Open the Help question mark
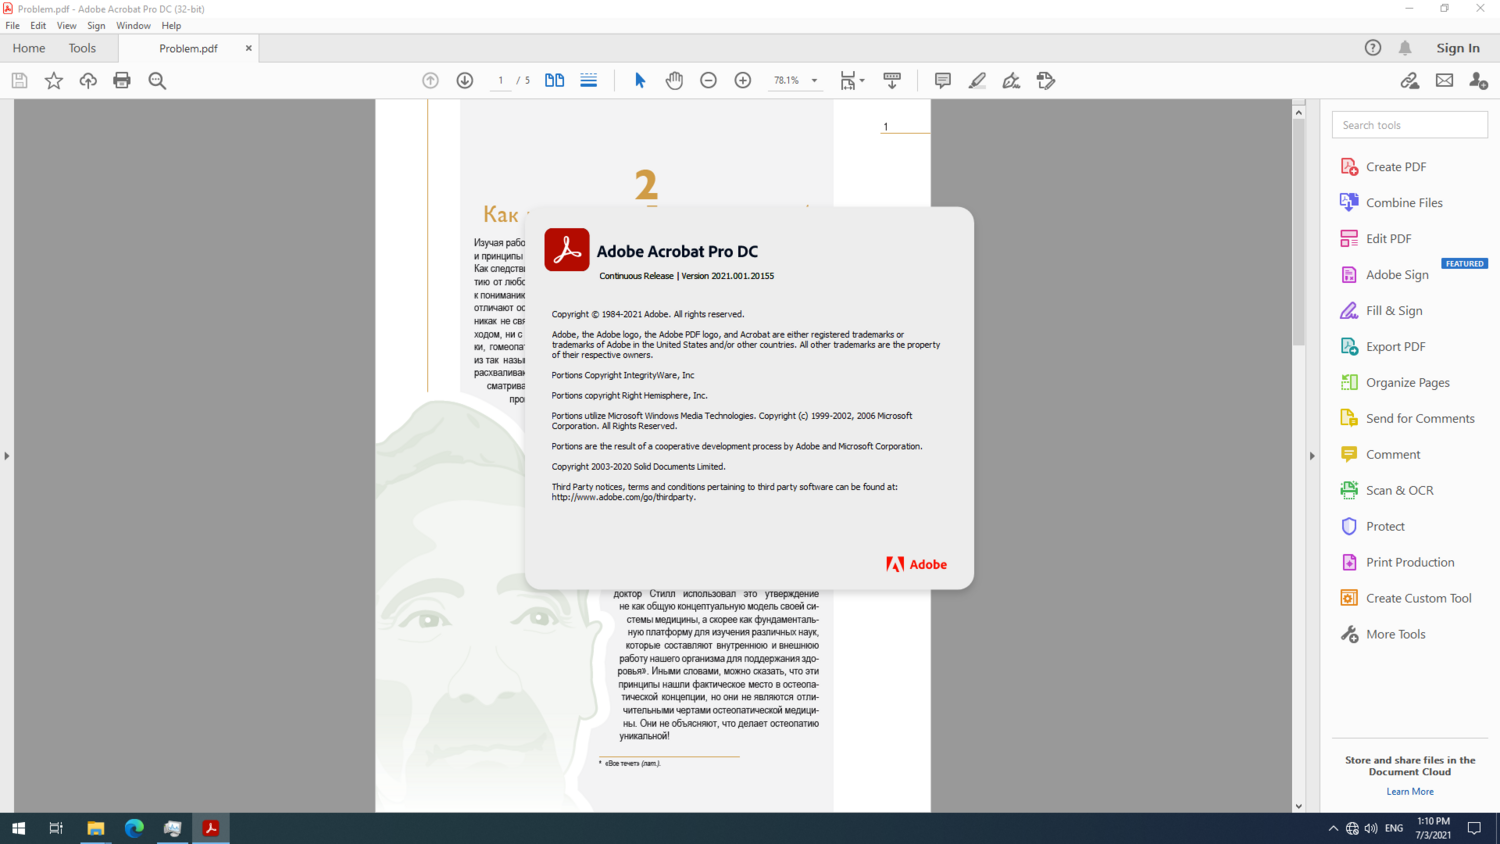The image size is (1500, 844). point(1373,48)
